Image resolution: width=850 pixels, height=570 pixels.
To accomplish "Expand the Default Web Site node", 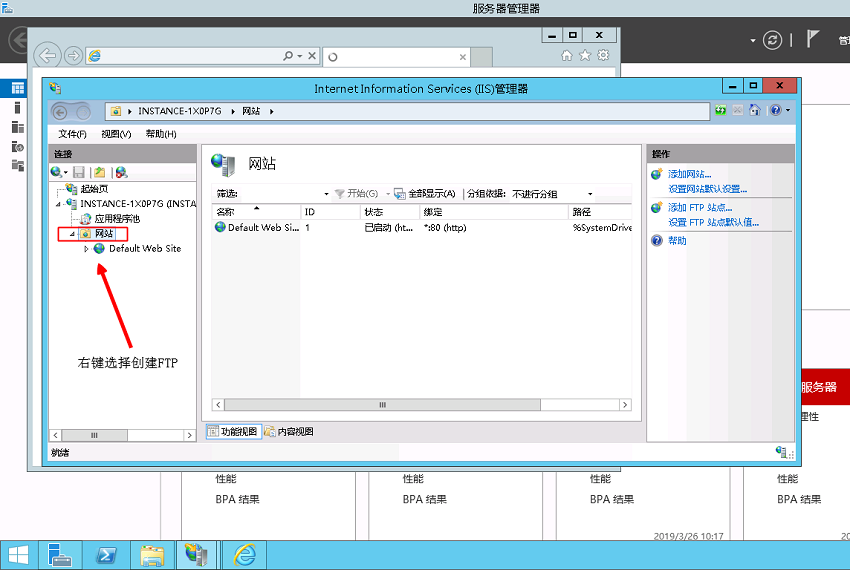I will [86, 249].
